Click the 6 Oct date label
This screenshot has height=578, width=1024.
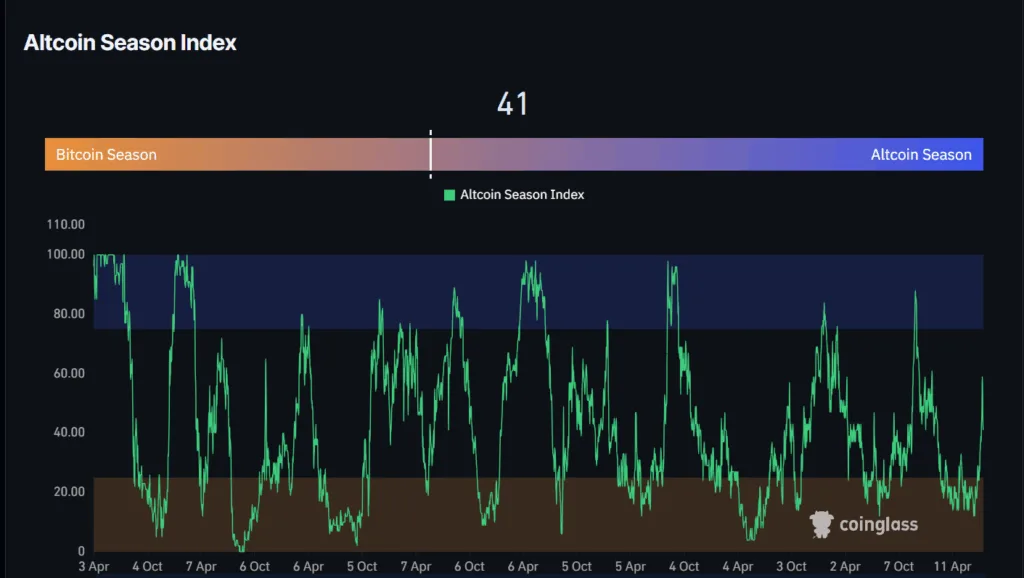coord(253,565)
